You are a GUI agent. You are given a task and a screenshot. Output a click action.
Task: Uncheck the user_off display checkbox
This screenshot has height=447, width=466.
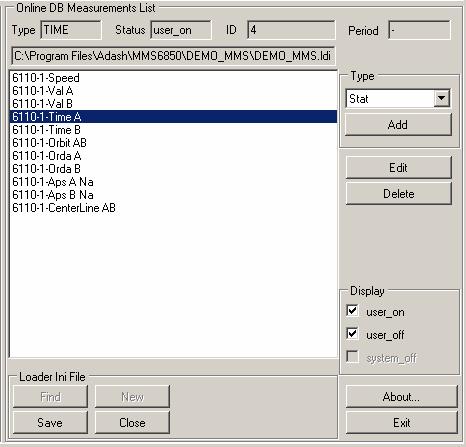352,334
